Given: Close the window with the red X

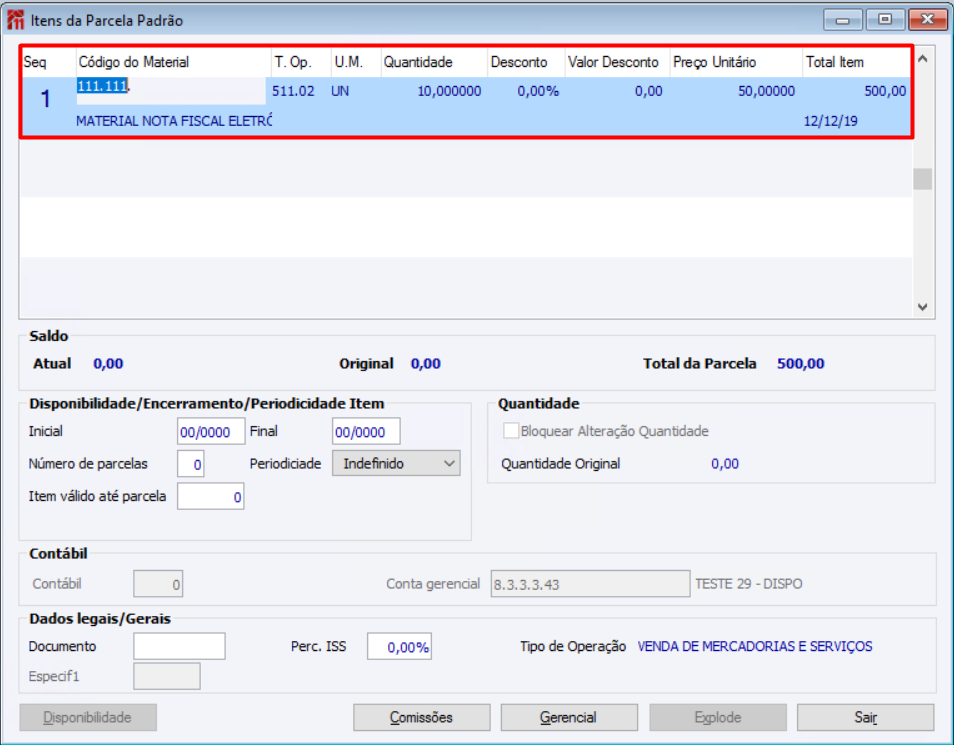Looking at the screenshot, I should coord(928,19).
